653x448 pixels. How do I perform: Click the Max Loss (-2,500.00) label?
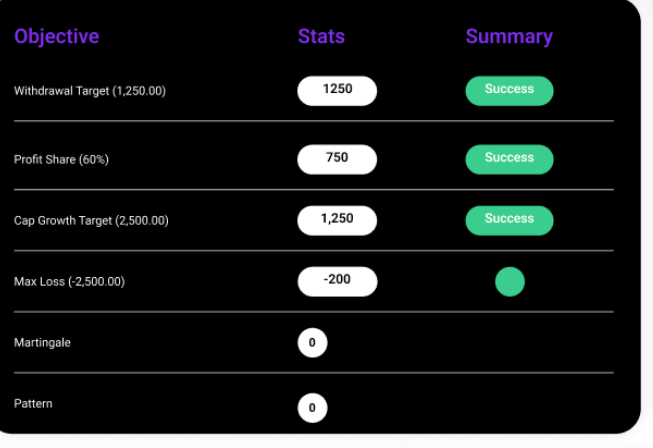coord(70,282)
